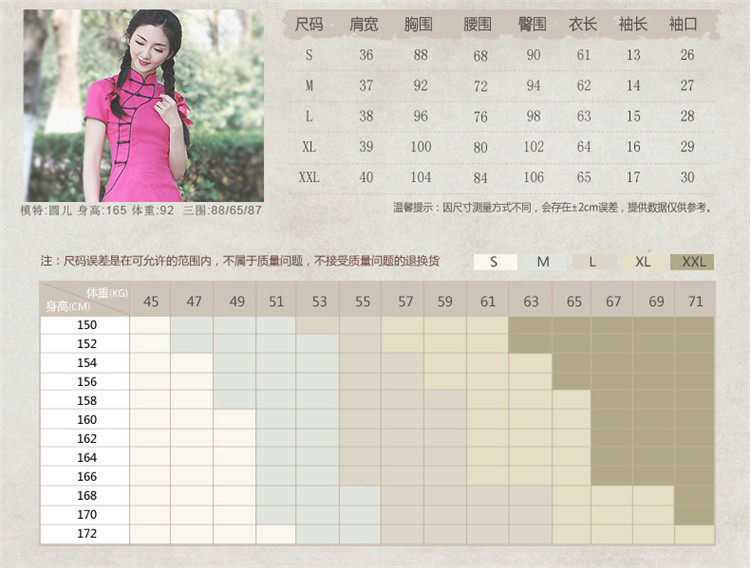Select the S color swatch in legend

(494, 262)
